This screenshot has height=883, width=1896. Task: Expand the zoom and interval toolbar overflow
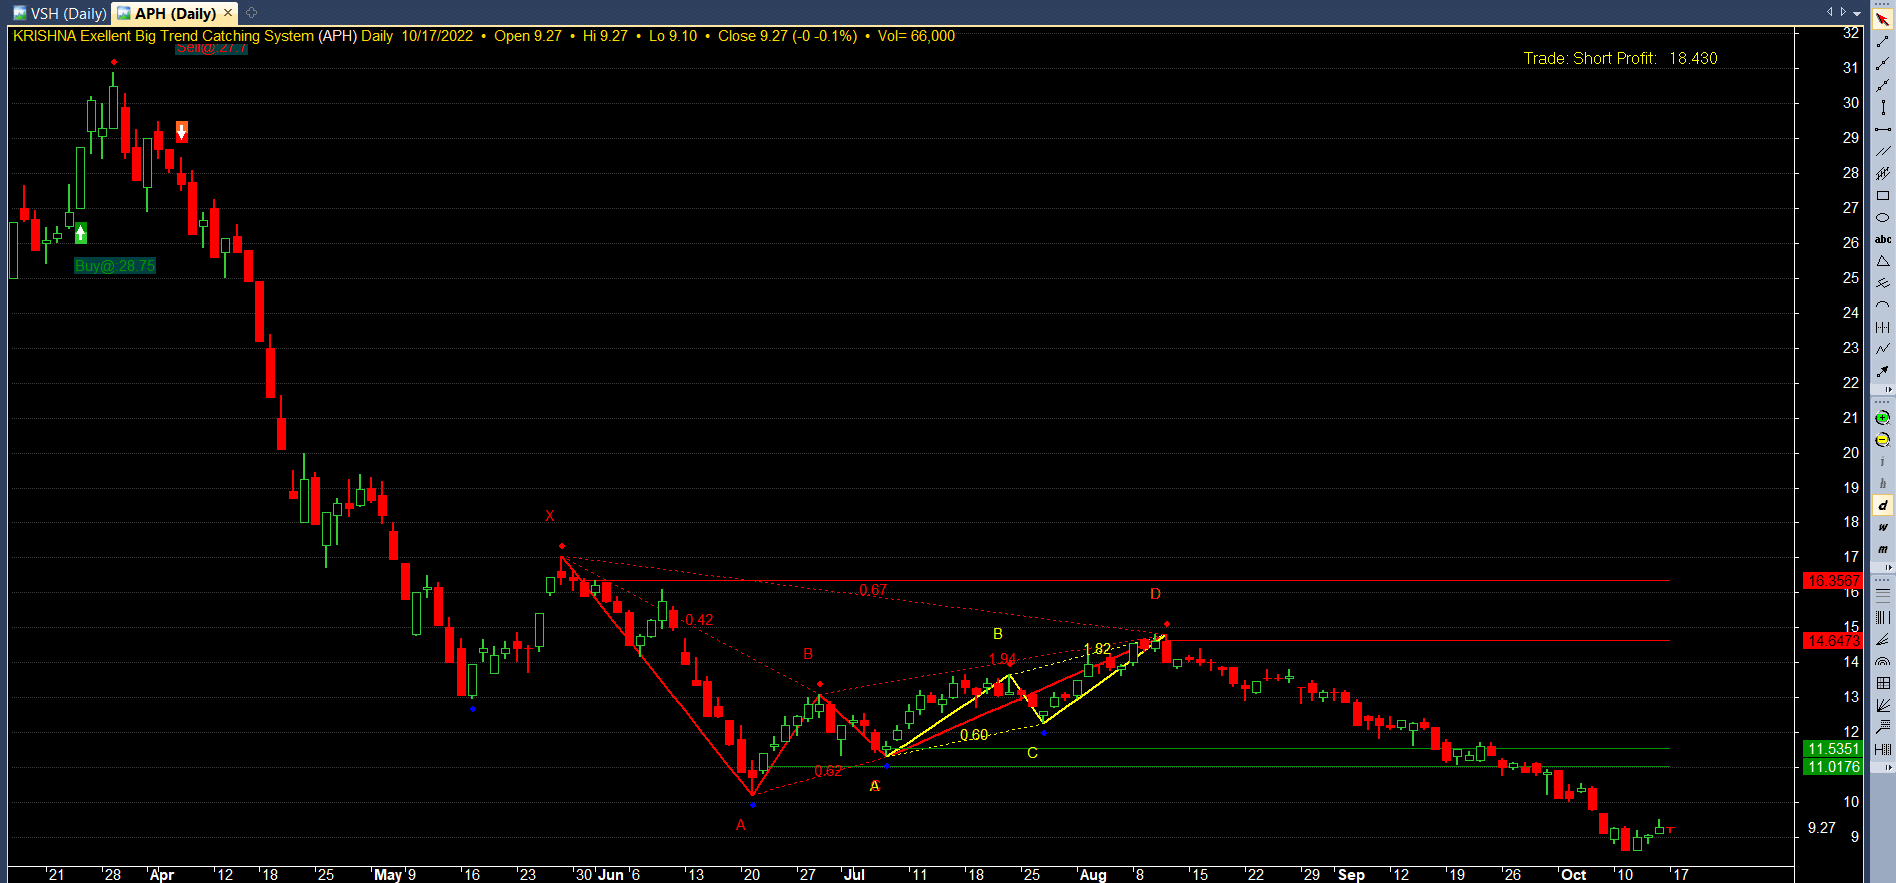(x=1888, y=567)
